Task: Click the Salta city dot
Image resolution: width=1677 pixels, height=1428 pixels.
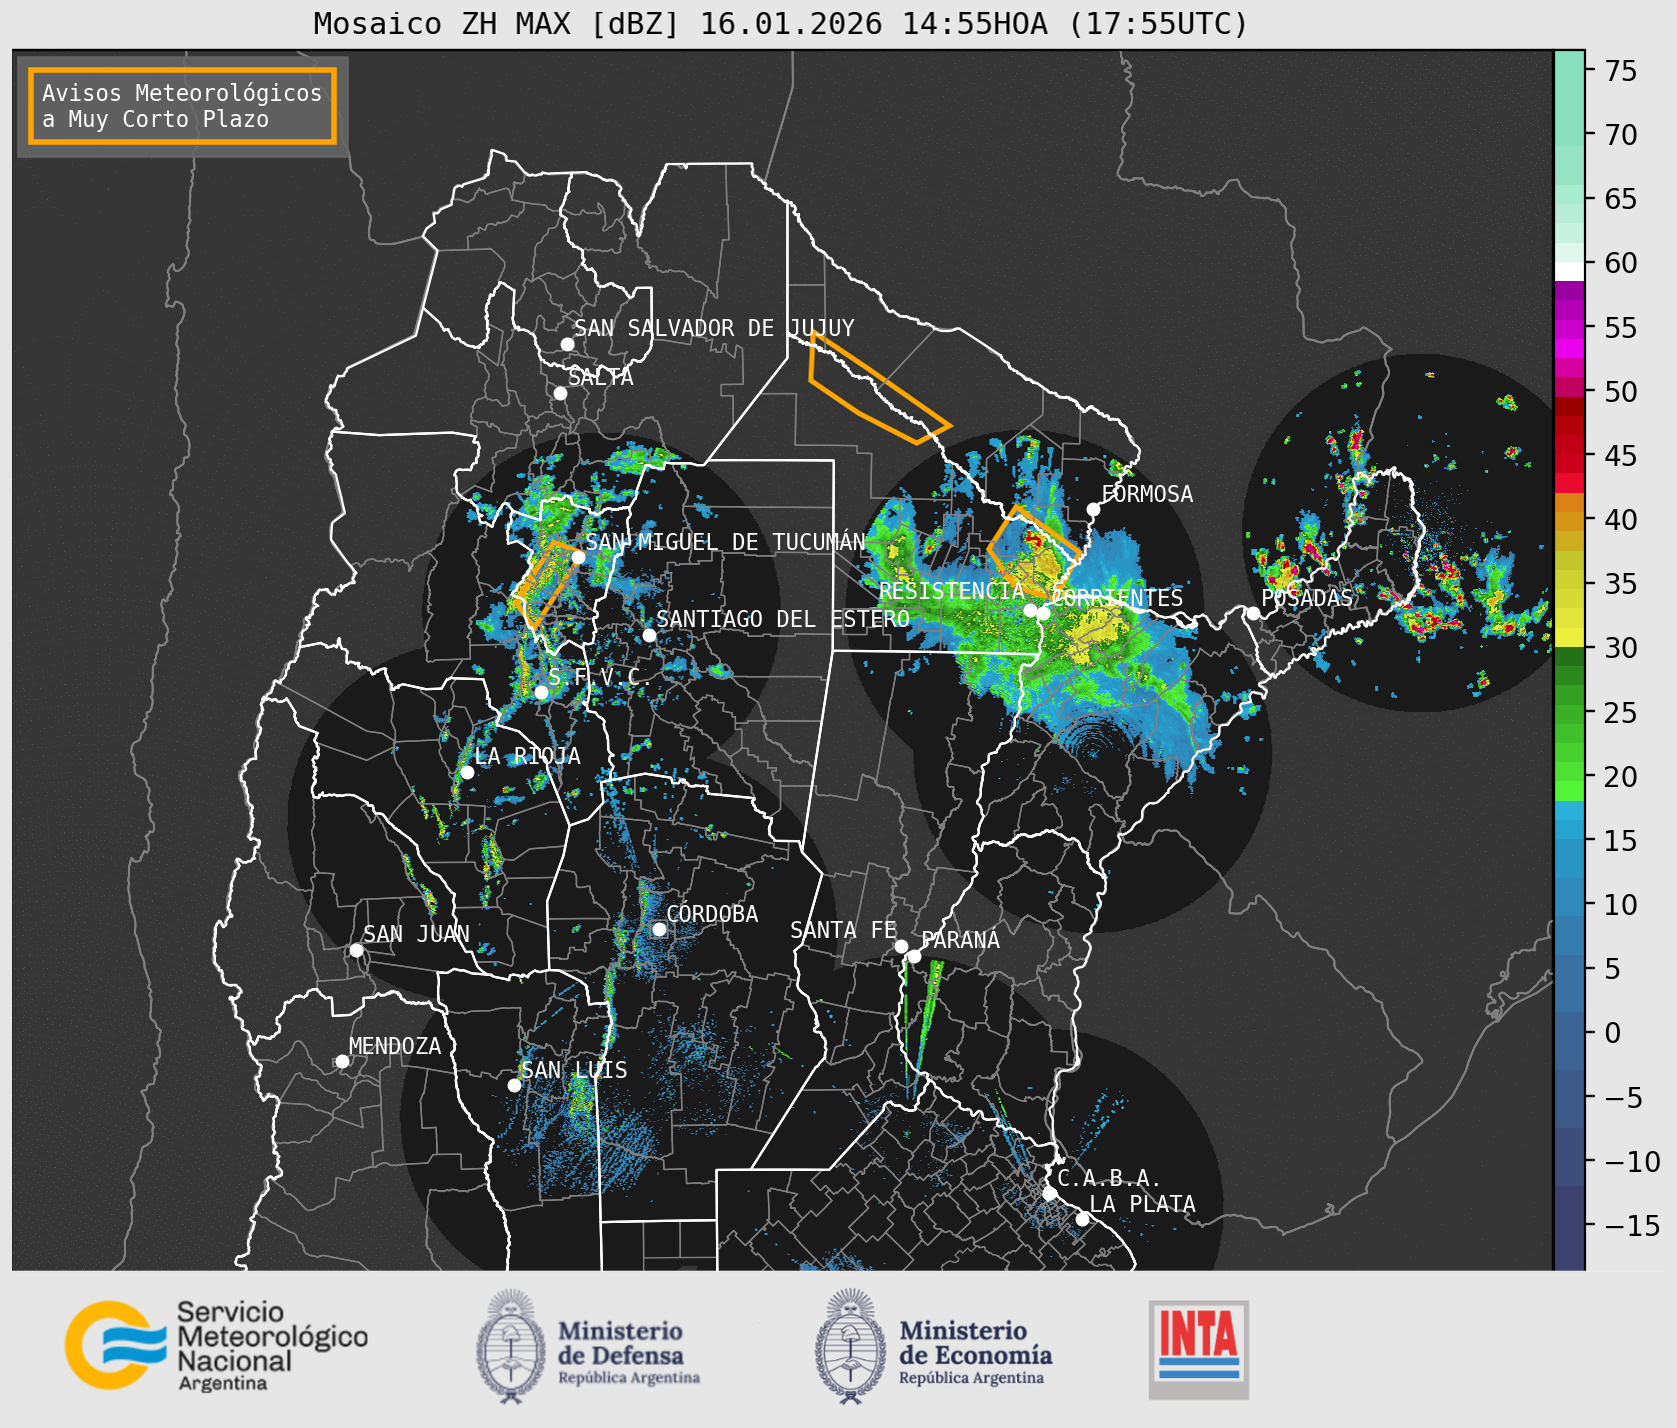Action: pos(560,393)
